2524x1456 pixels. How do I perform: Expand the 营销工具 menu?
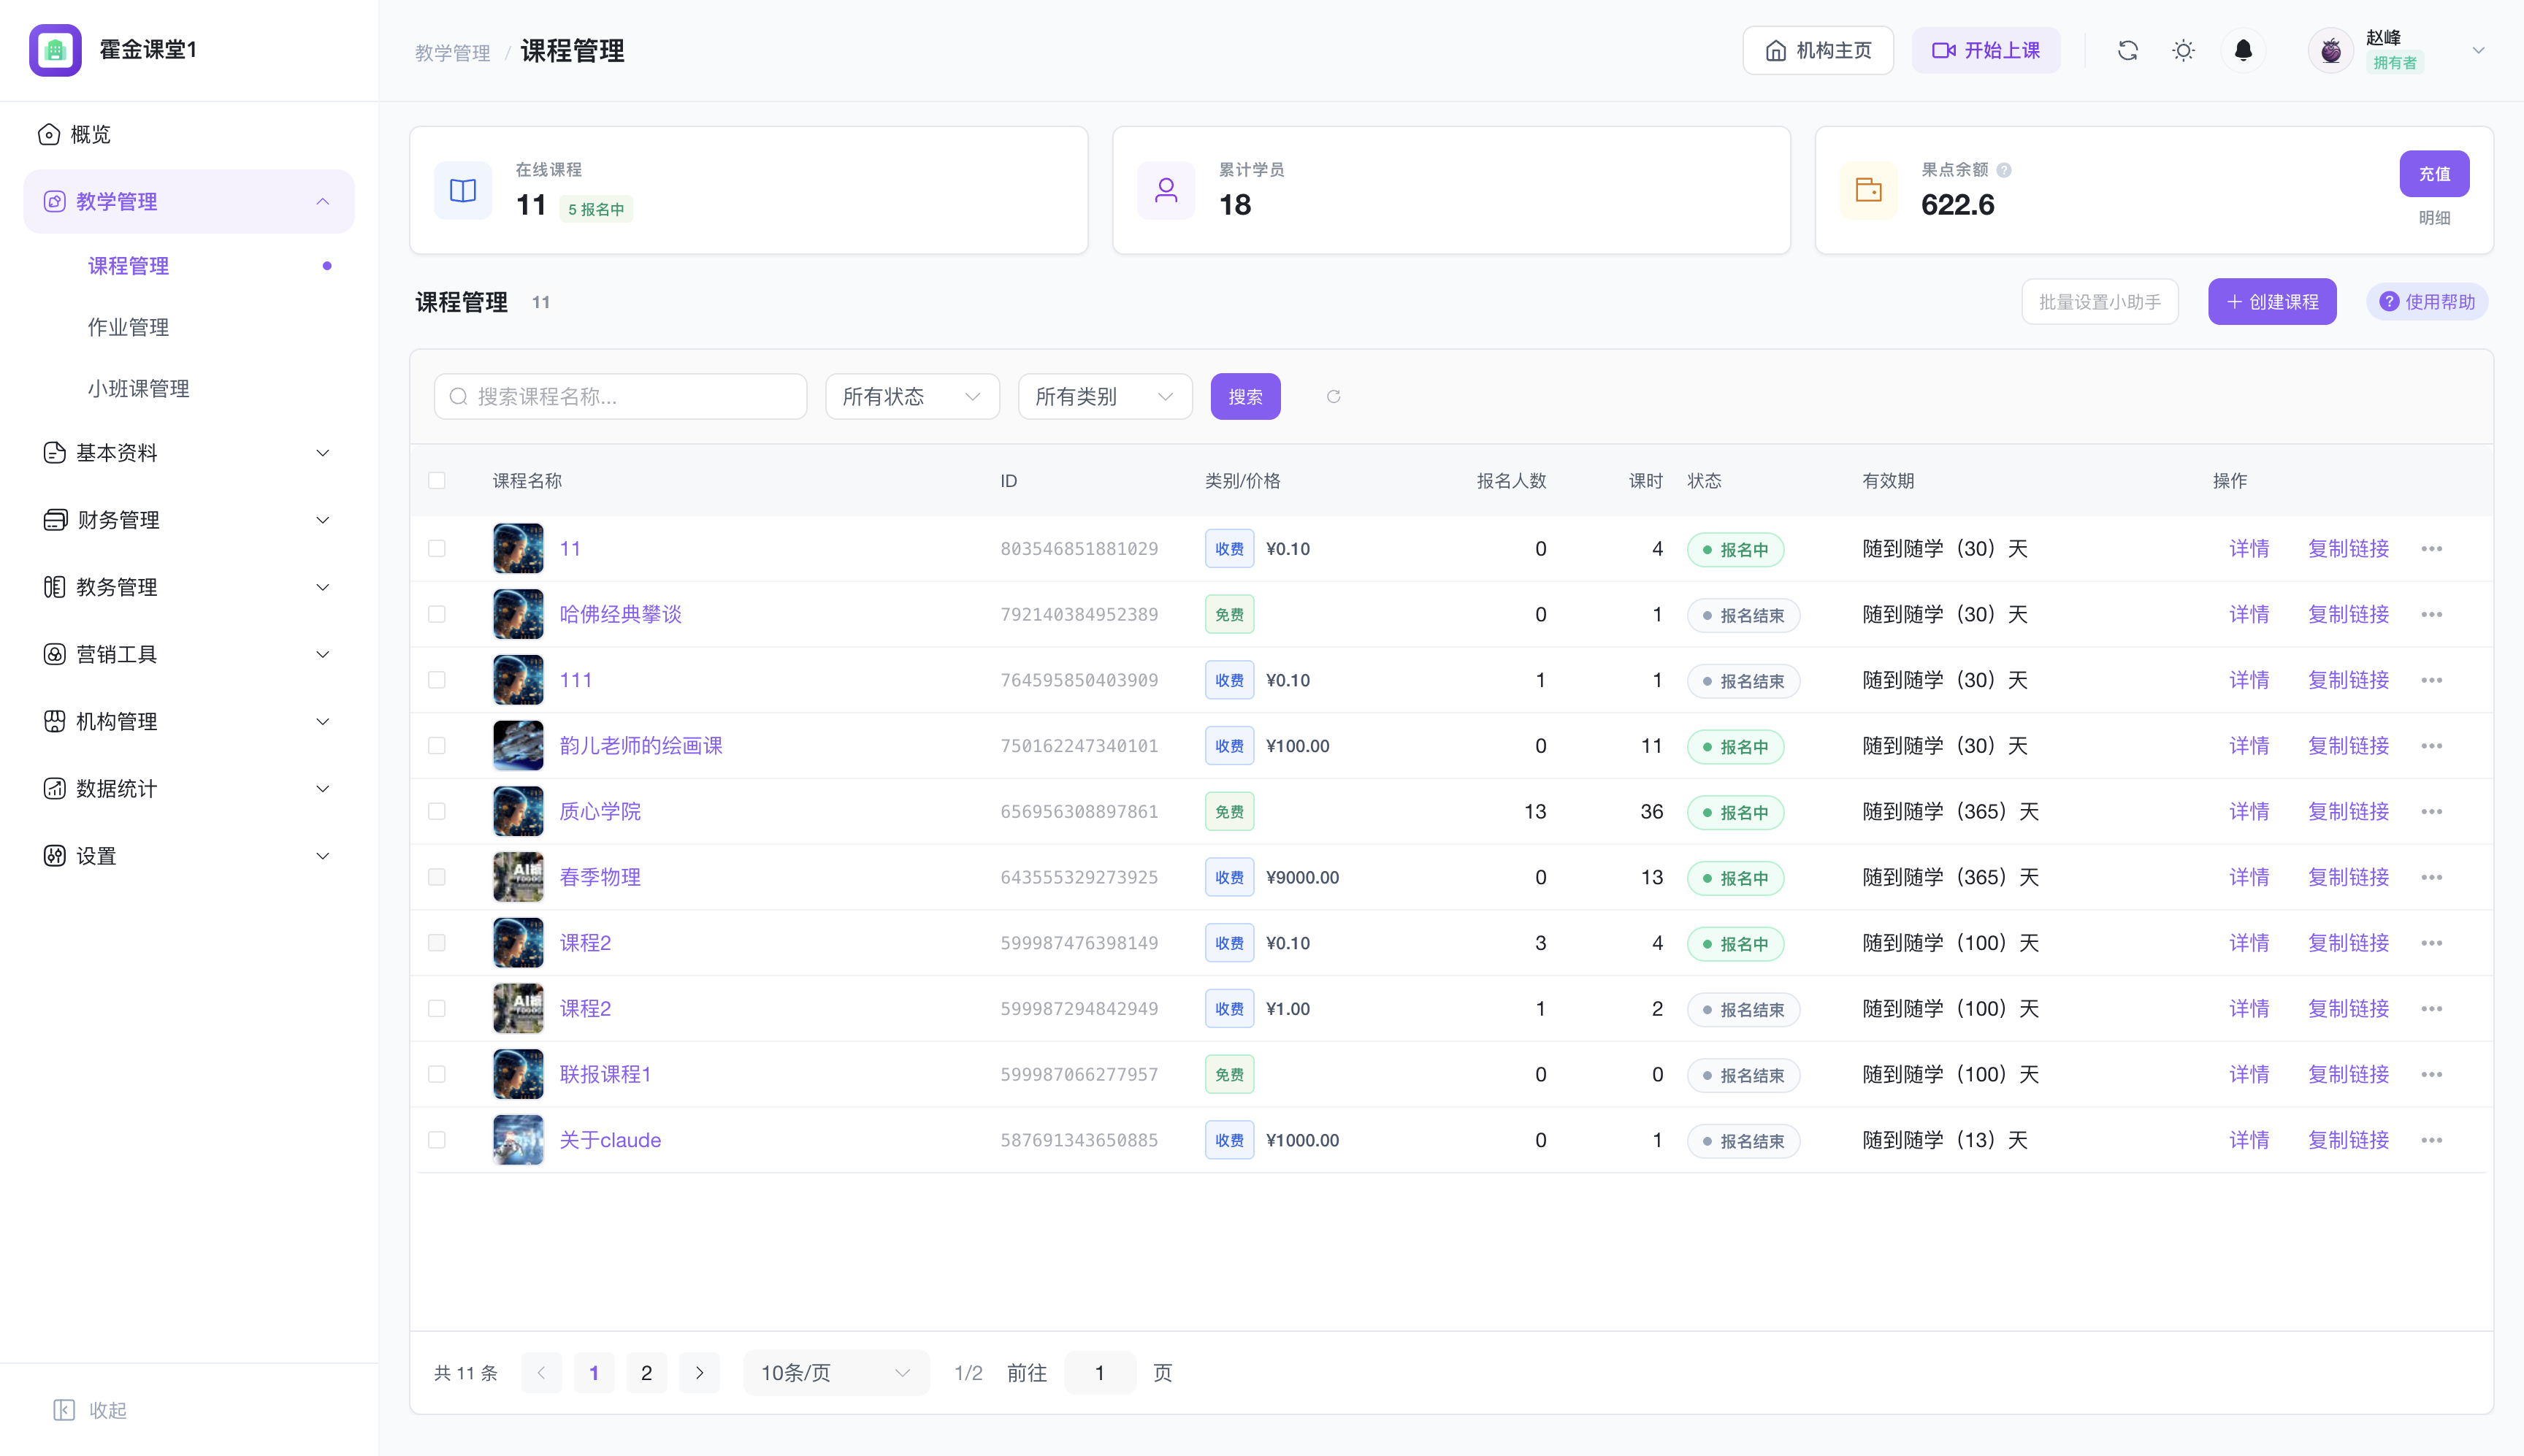coord(189,654)
